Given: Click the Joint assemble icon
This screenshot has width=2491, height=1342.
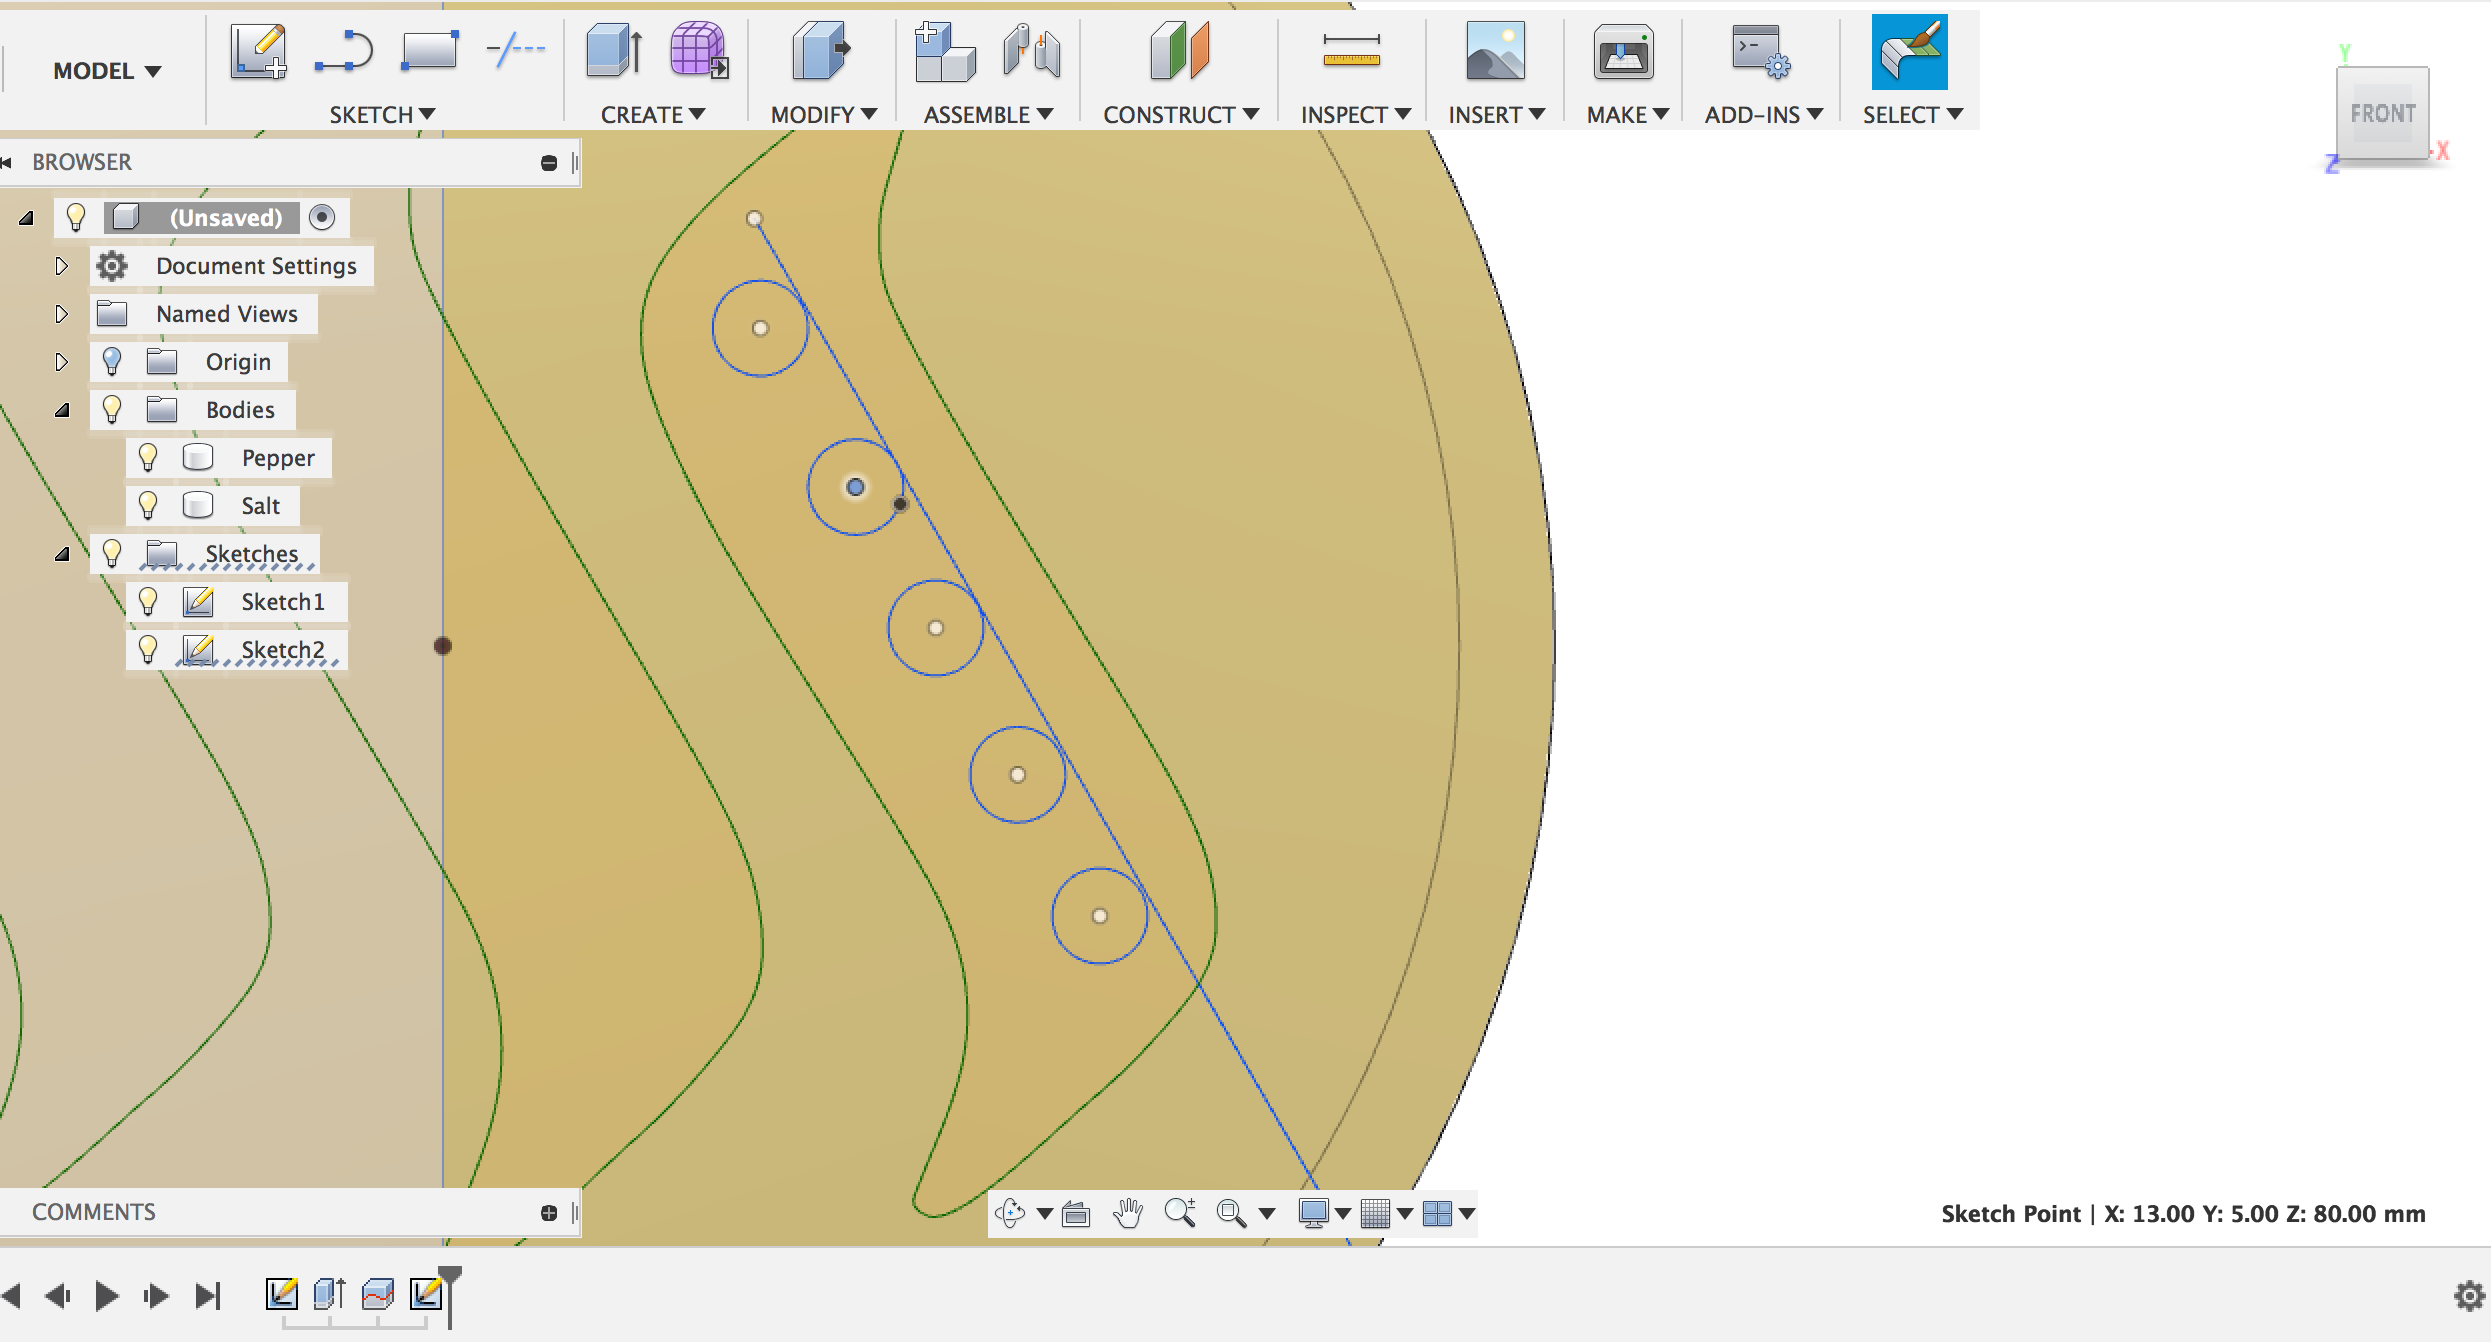Looking at the screenshot, I should pos(1031,51).
